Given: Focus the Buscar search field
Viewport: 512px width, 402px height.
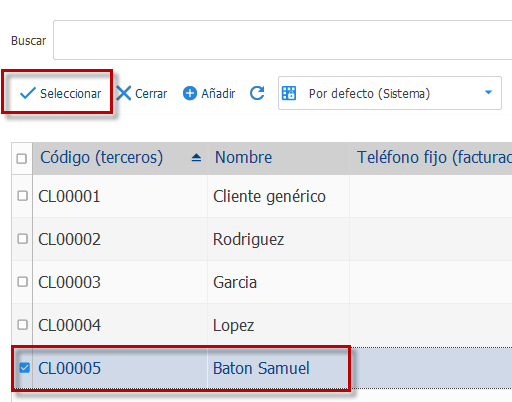Looking at the screenshot, I should (283, 40).
